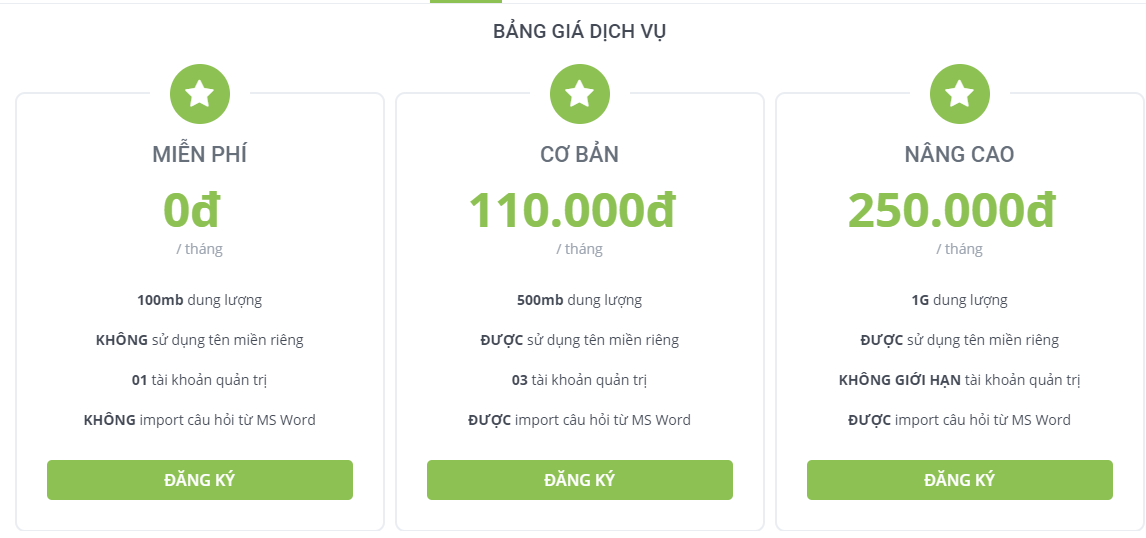Click 03 tài khoản quản trị text

pyautogui.click(x=580, y=380)
